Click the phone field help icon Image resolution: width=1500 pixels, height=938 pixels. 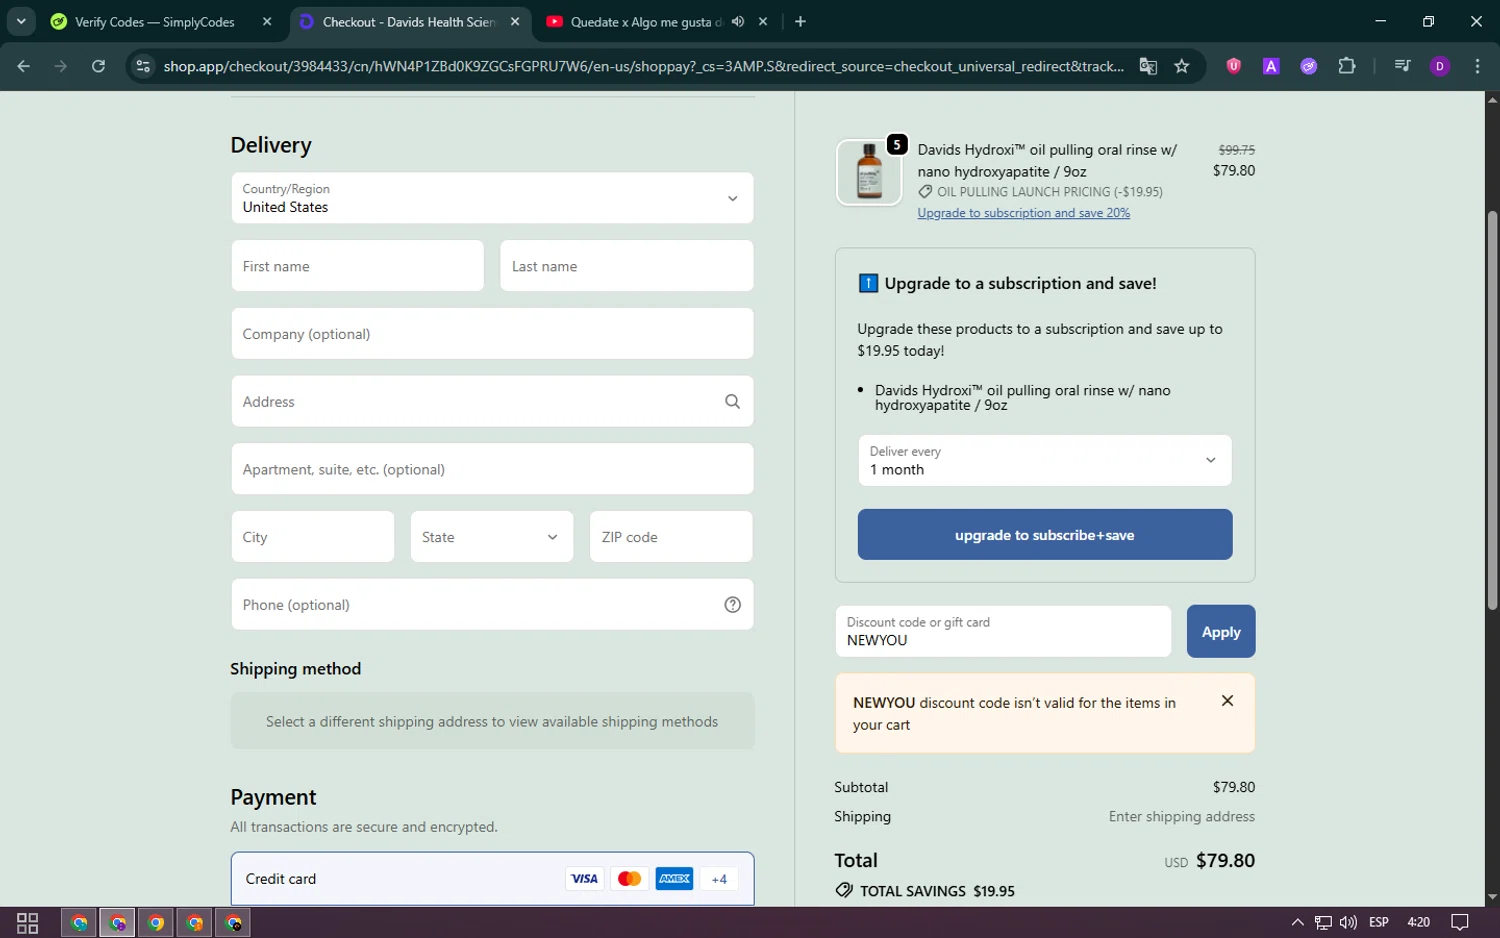click(x=732, y=604)
